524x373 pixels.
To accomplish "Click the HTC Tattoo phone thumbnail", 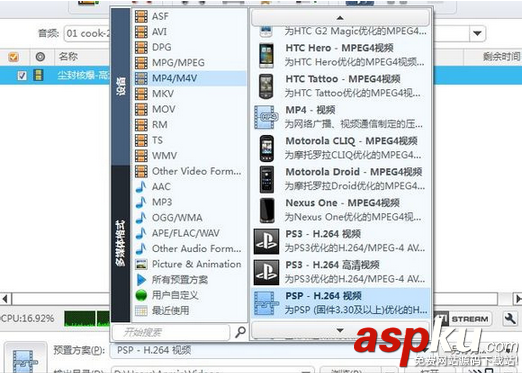I will tap(266, 86).
